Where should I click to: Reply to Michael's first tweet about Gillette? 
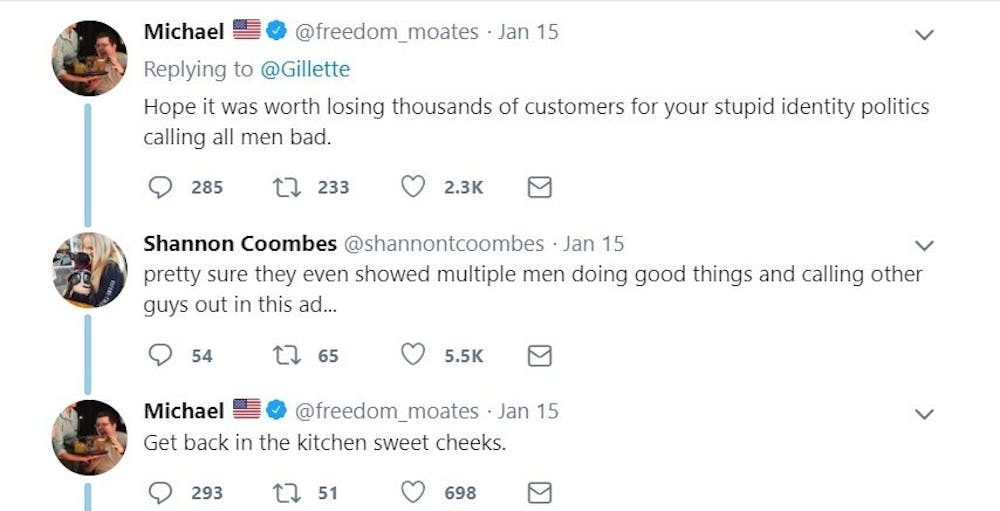160,187
